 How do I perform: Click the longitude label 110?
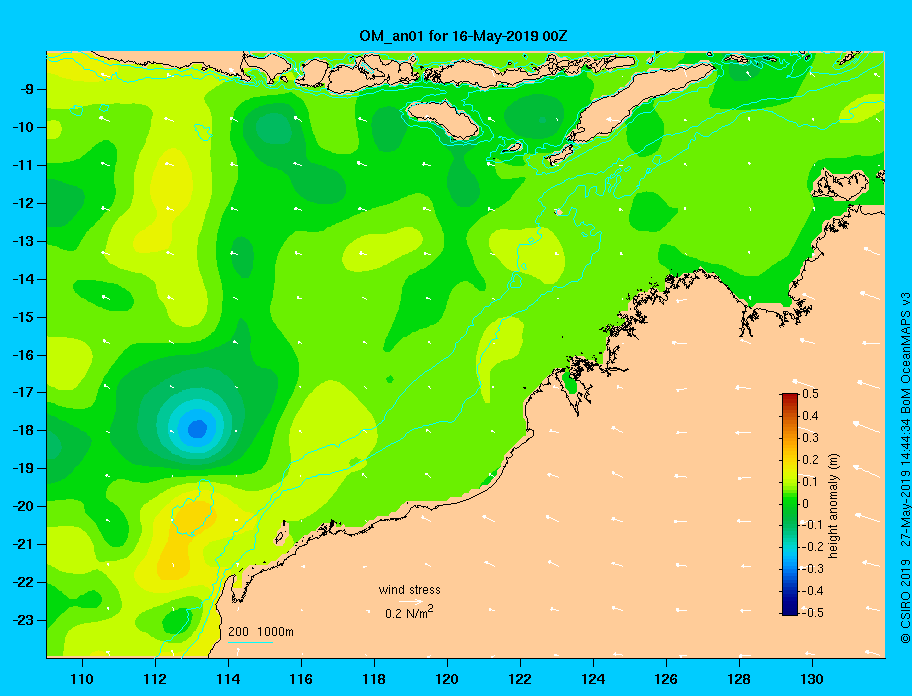(82, 679)
